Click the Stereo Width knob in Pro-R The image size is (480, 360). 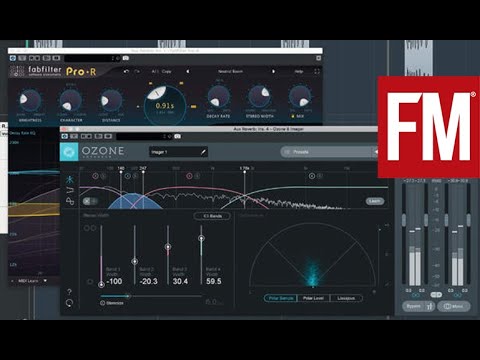(x=259, y=96)
